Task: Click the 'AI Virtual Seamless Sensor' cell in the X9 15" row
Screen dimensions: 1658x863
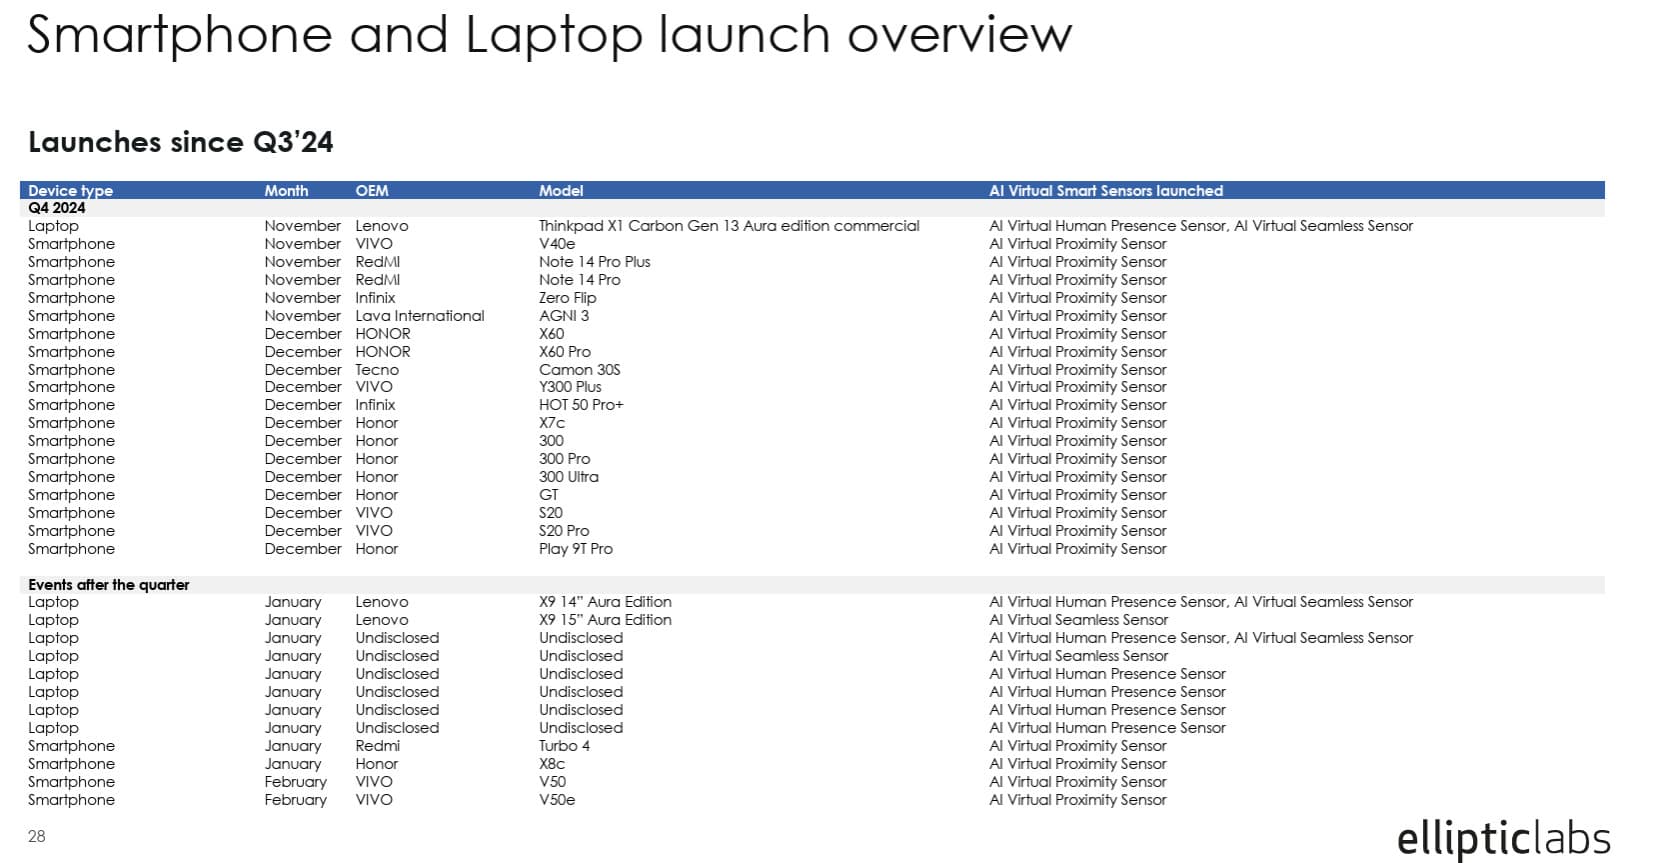Action: (1078, 620)
